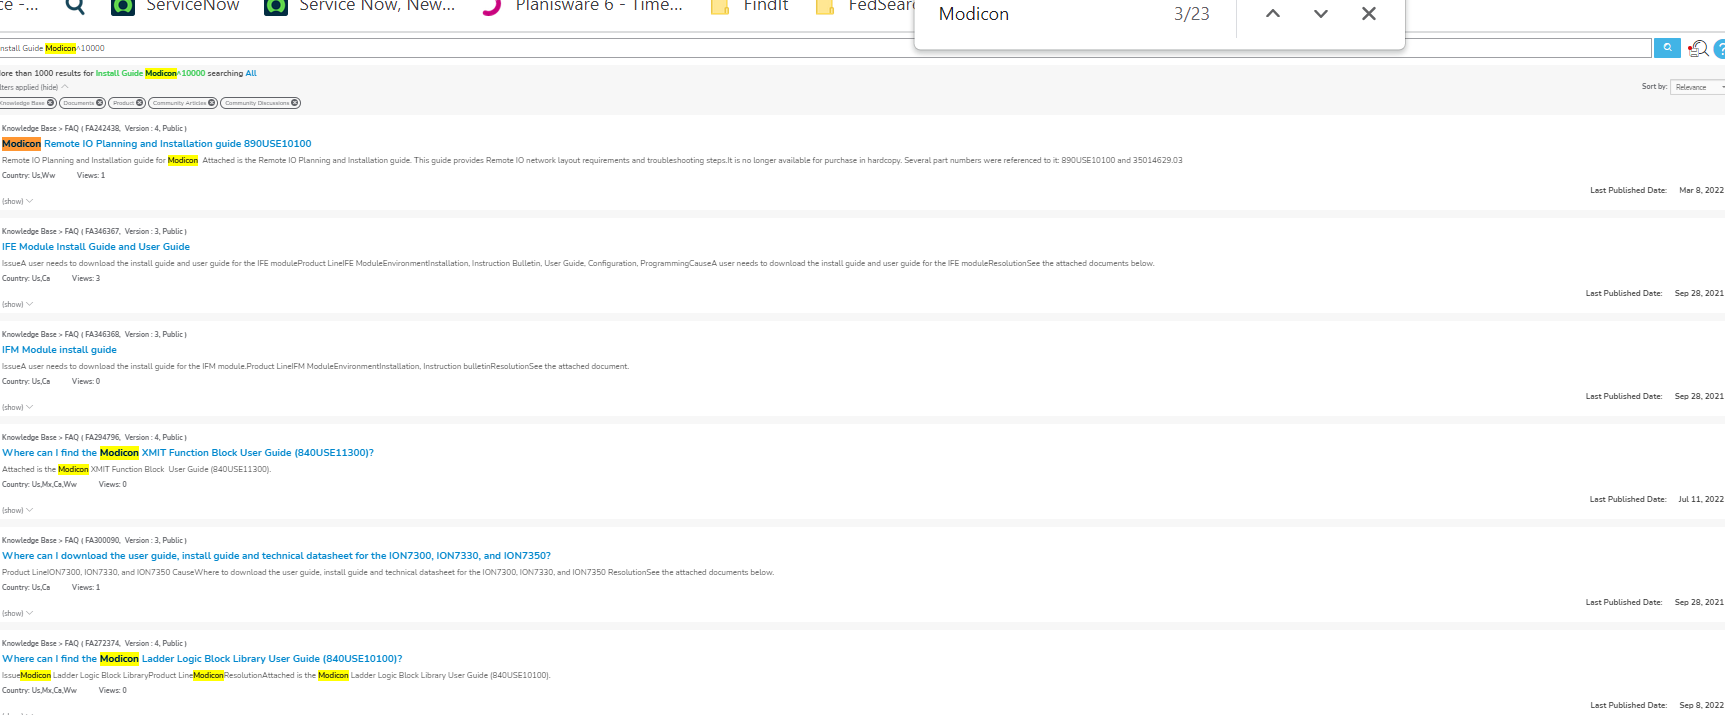This screenshot has width=1725, height=715.
Task: Expand show details for FA242438 result
Action: (x=17, y=201)
